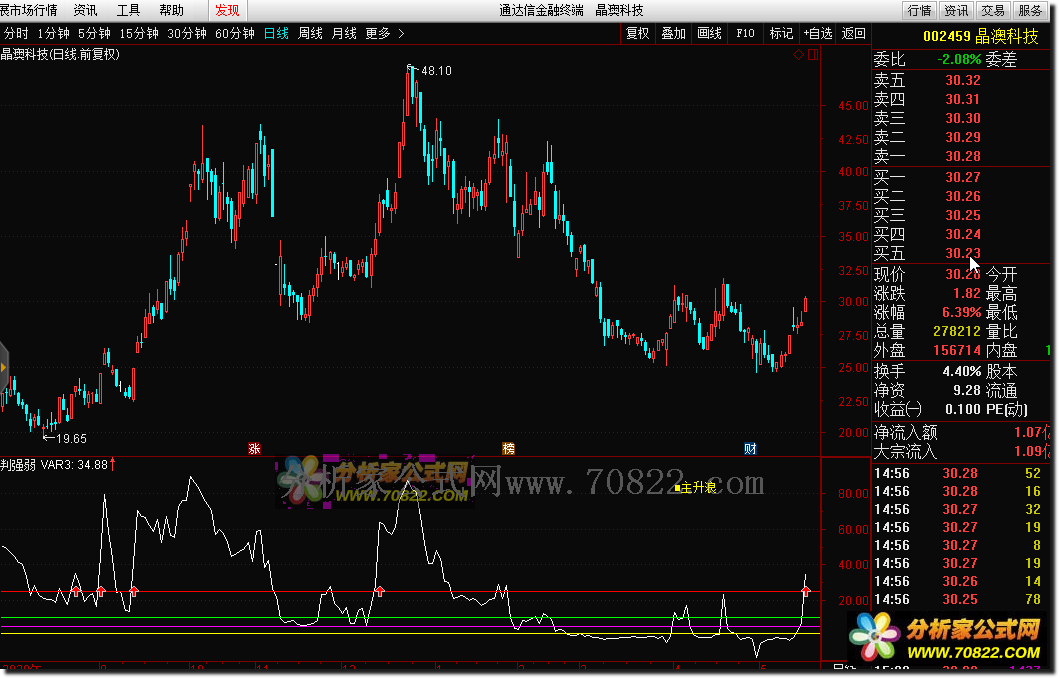Click the 叠加 toolbar button
The height and width of the screenshot is (678, 1060).
click(x=673, y=33)
